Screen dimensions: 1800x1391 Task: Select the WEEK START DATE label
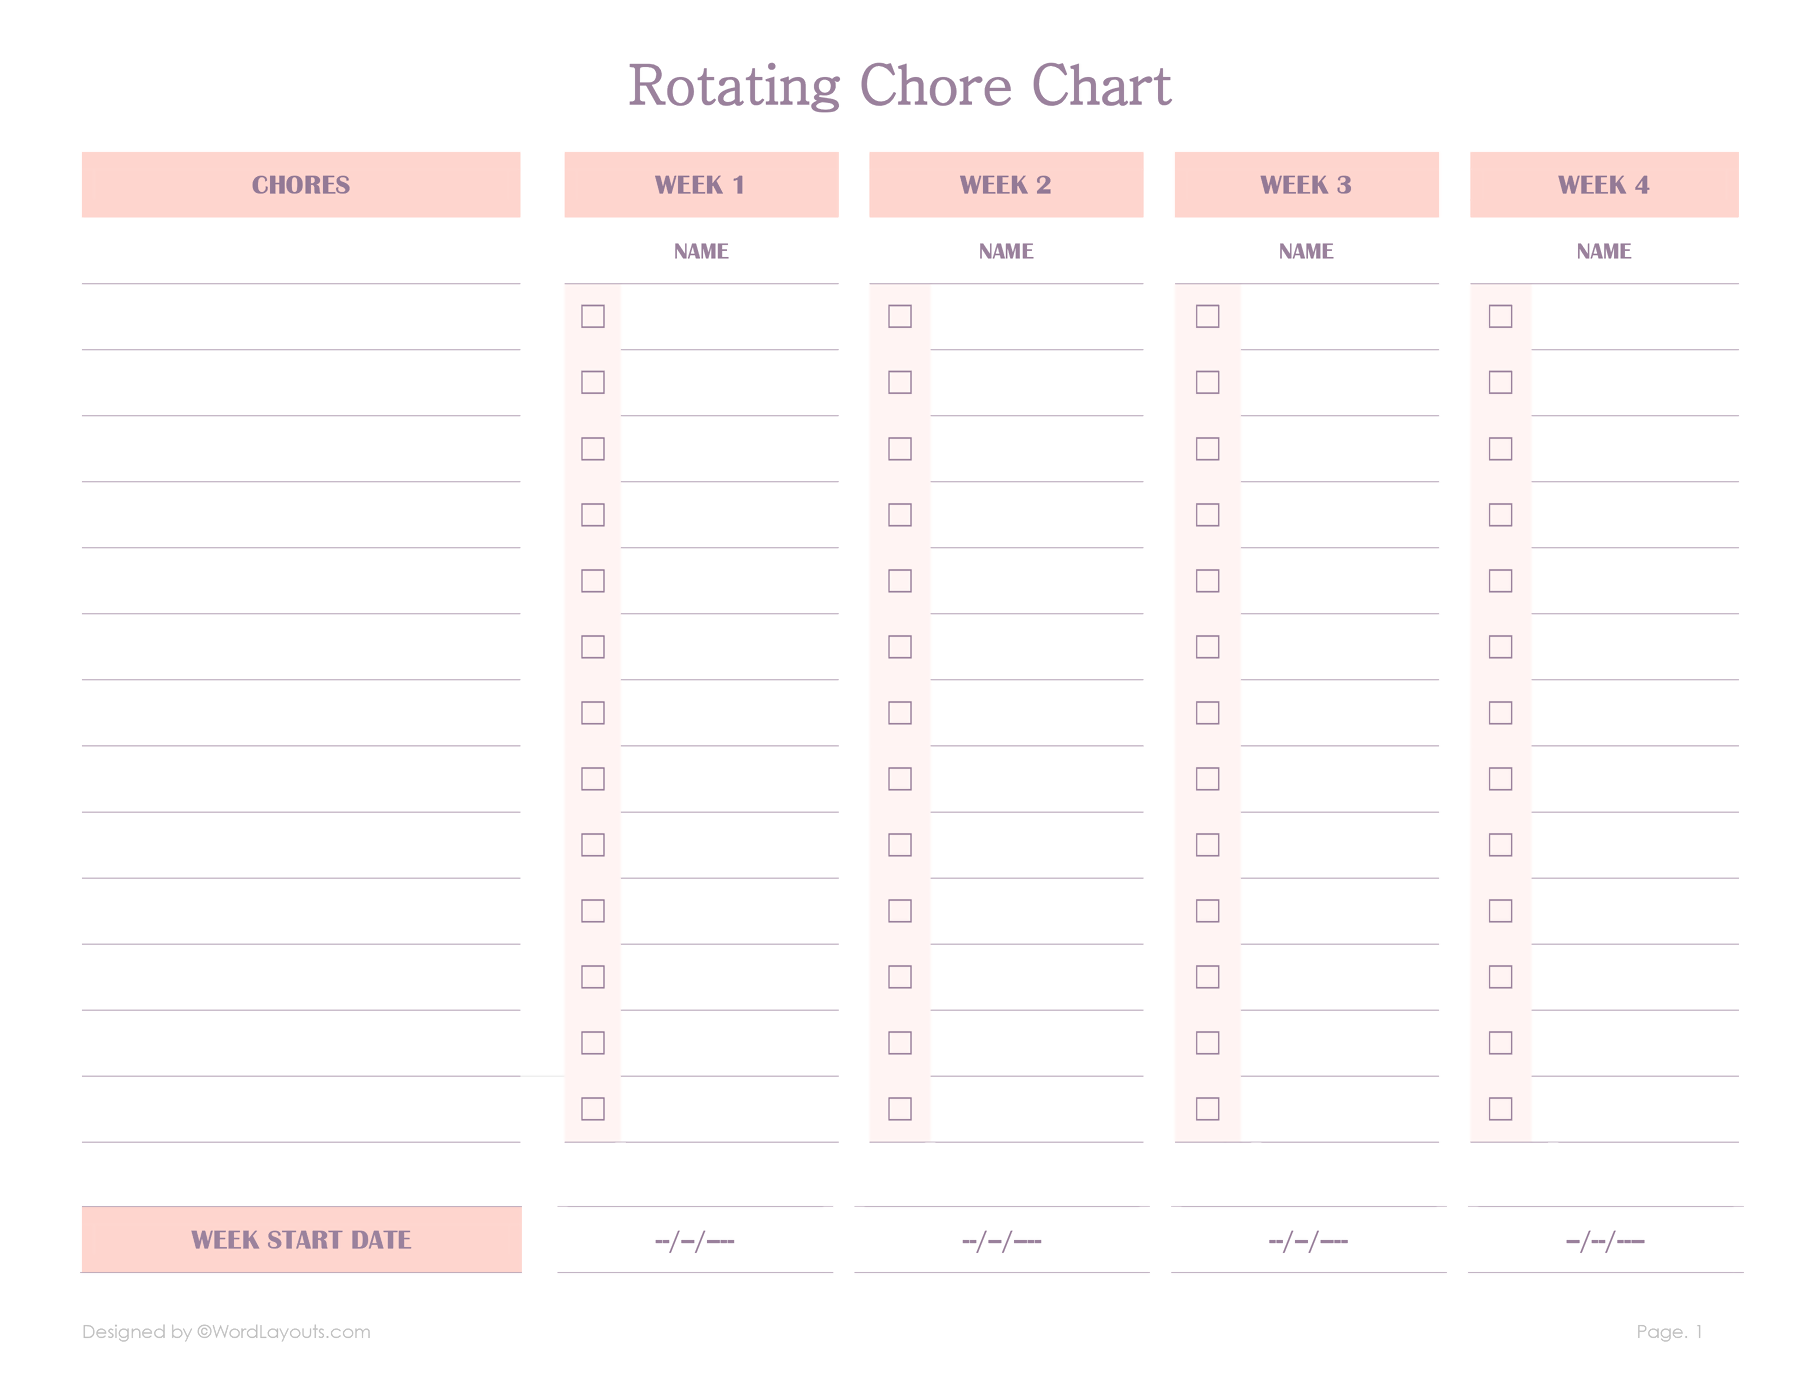(x=301, y=1240)
